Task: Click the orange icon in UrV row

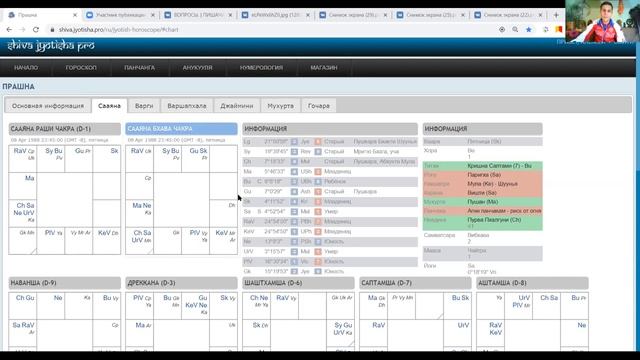Action: click(318, 251)
